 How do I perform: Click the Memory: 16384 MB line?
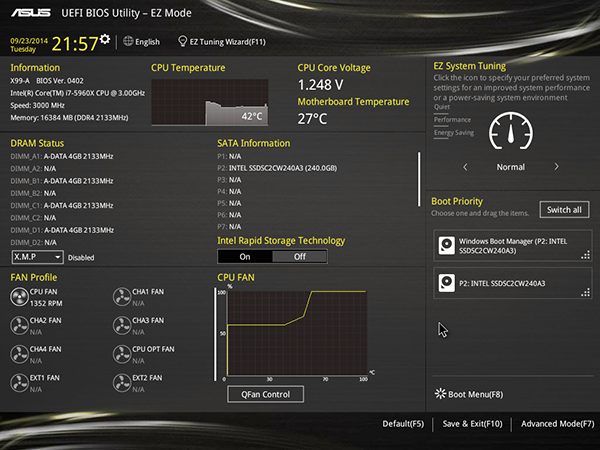69,117
